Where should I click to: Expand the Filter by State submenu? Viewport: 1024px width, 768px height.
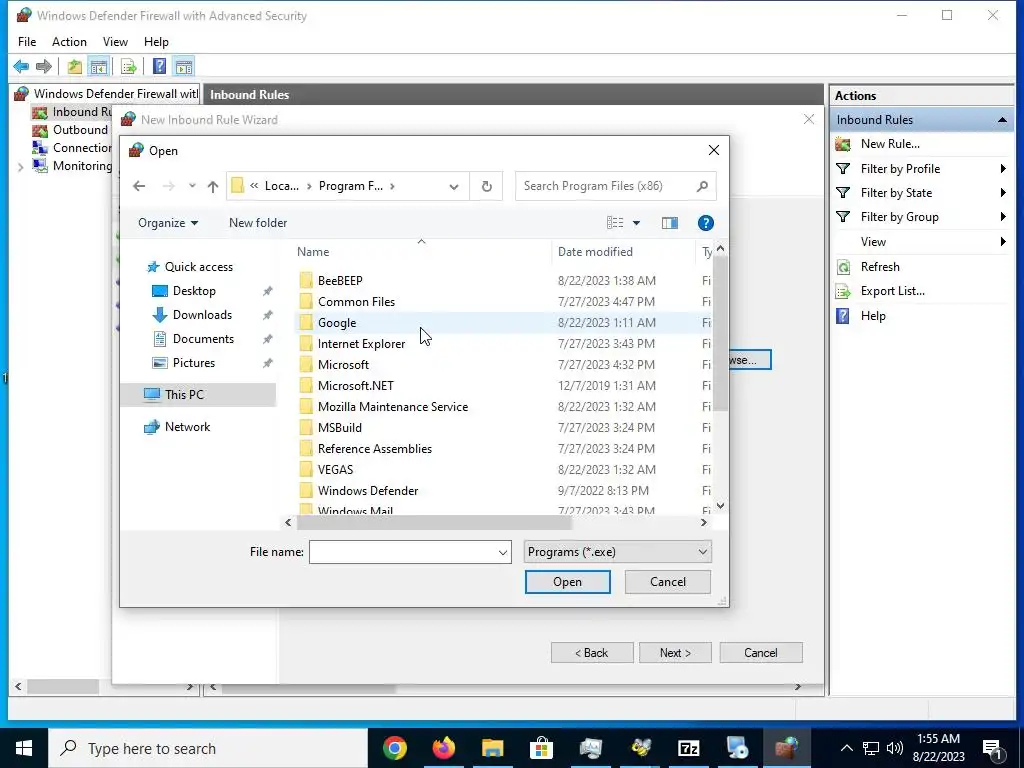(1002, 193)
